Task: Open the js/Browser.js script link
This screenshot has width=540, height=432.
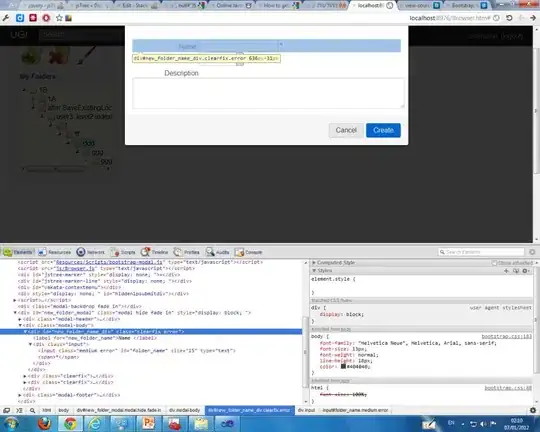Action: click(x=75, y=268)
